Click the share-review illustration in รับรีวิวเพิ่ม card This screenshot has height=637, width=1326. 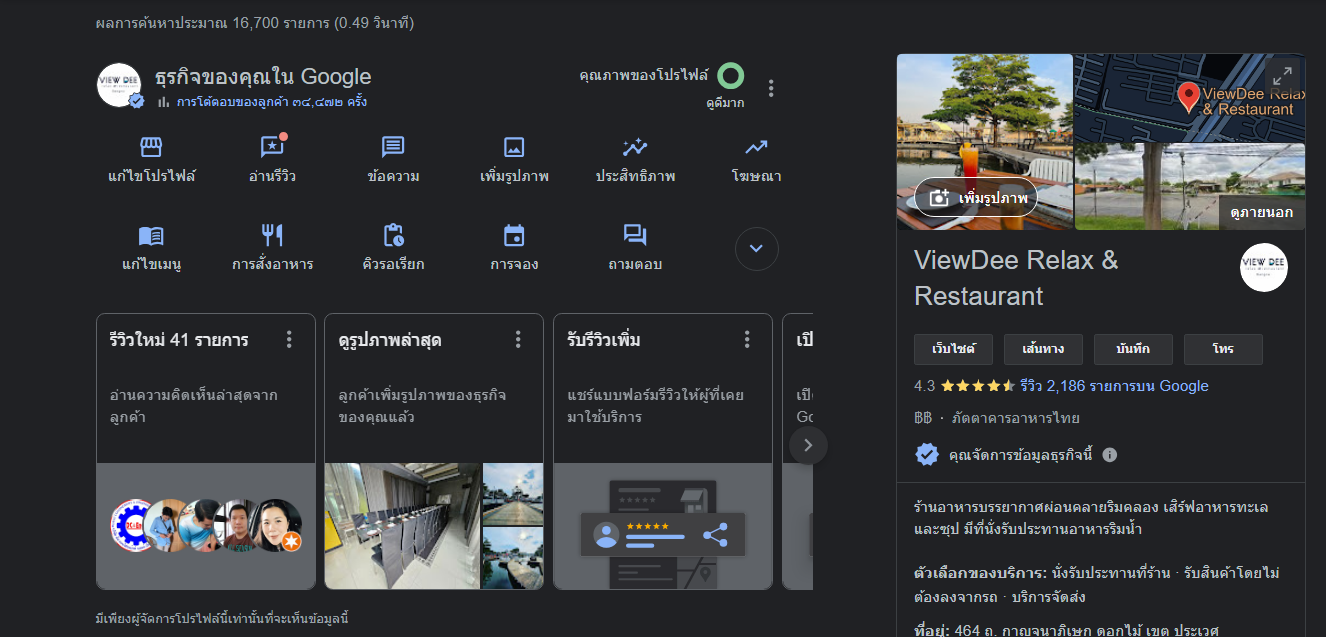click(662, 526)
